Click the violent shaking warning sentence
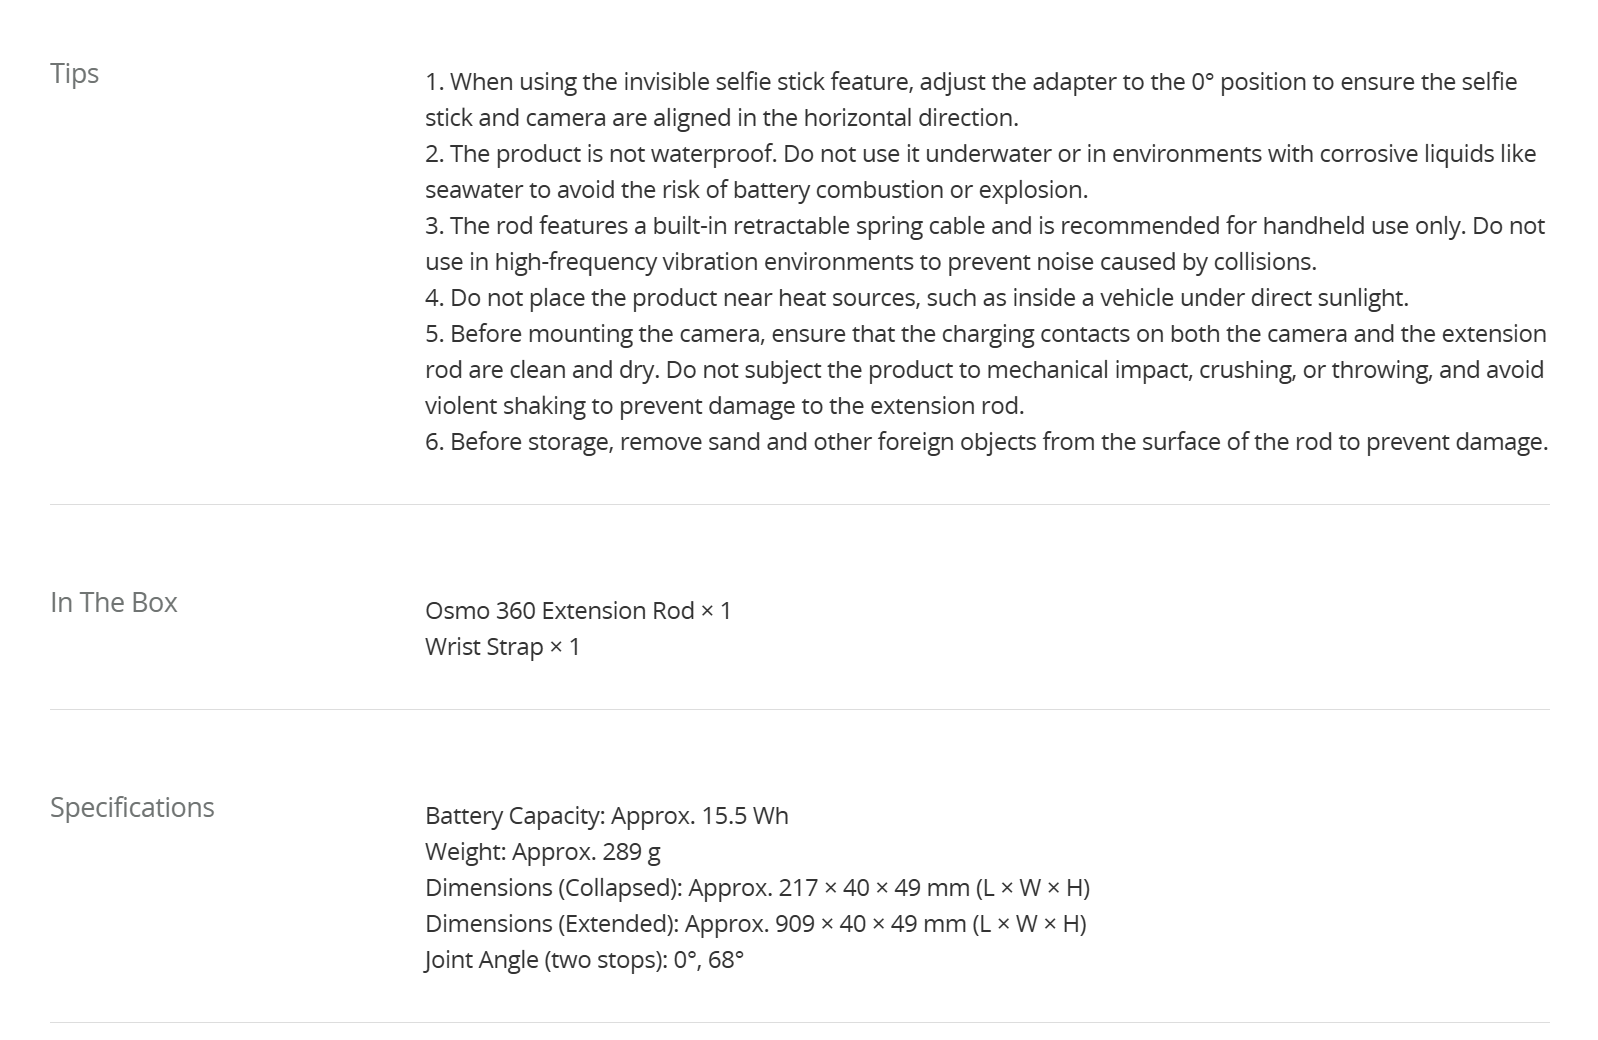Viewport: 1598px width, 1040px height. click(x=725, y=405)
